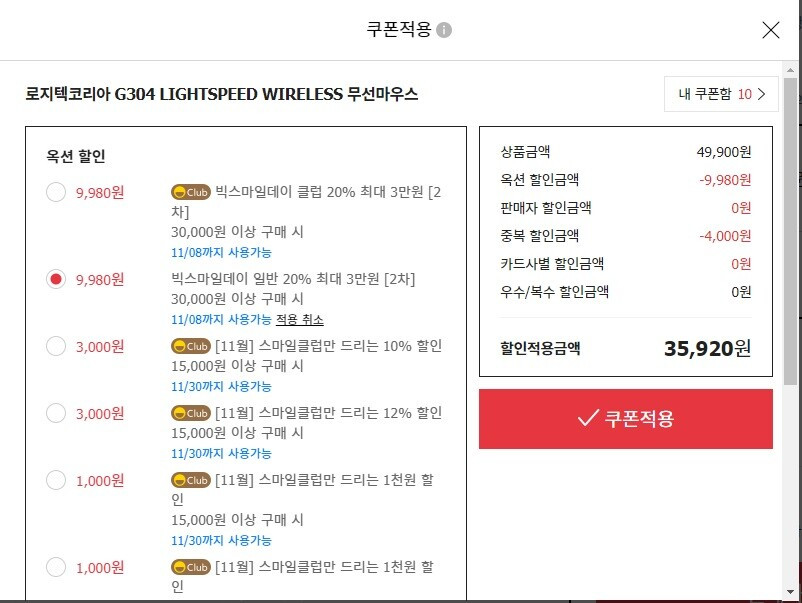Click the Club badge on 10% 할인 coupon
Screen dimensions: 802x603
tap(191, 346)
